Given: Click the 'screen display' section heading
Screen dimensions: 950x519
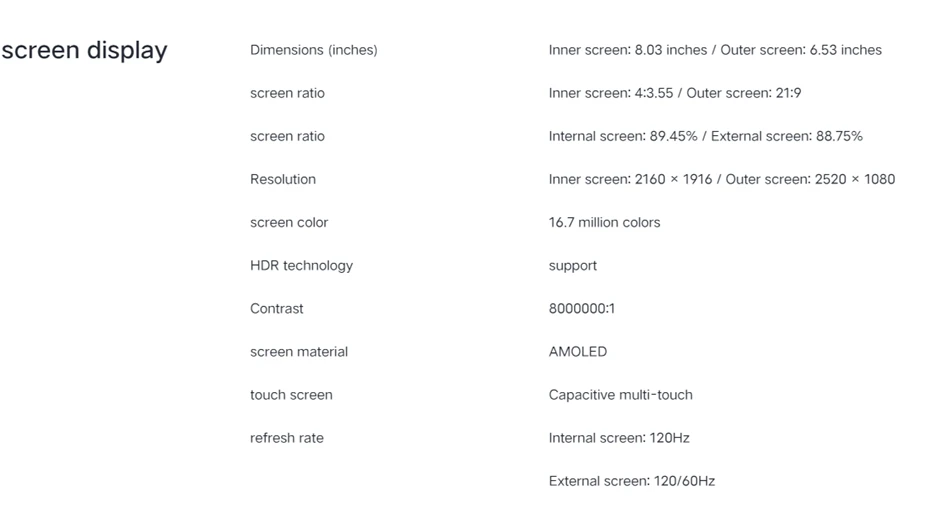Looking at the screenshot, I should coord(84,50).
